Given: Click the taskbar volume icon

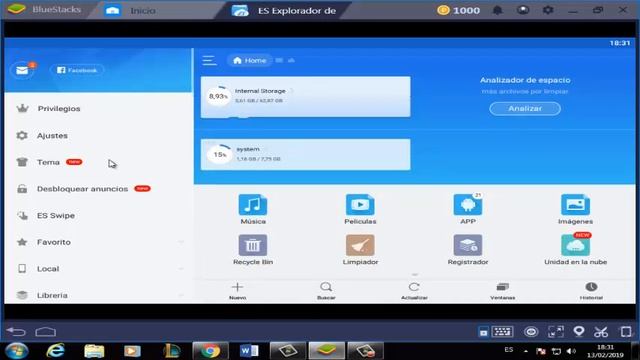Looking at the screenshot, I should 571,351.
